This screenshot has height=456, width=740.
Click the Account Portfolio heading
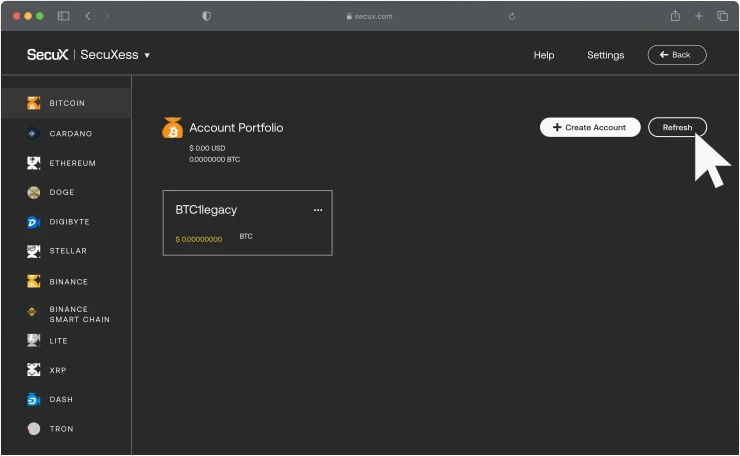(x=236, y=127)
